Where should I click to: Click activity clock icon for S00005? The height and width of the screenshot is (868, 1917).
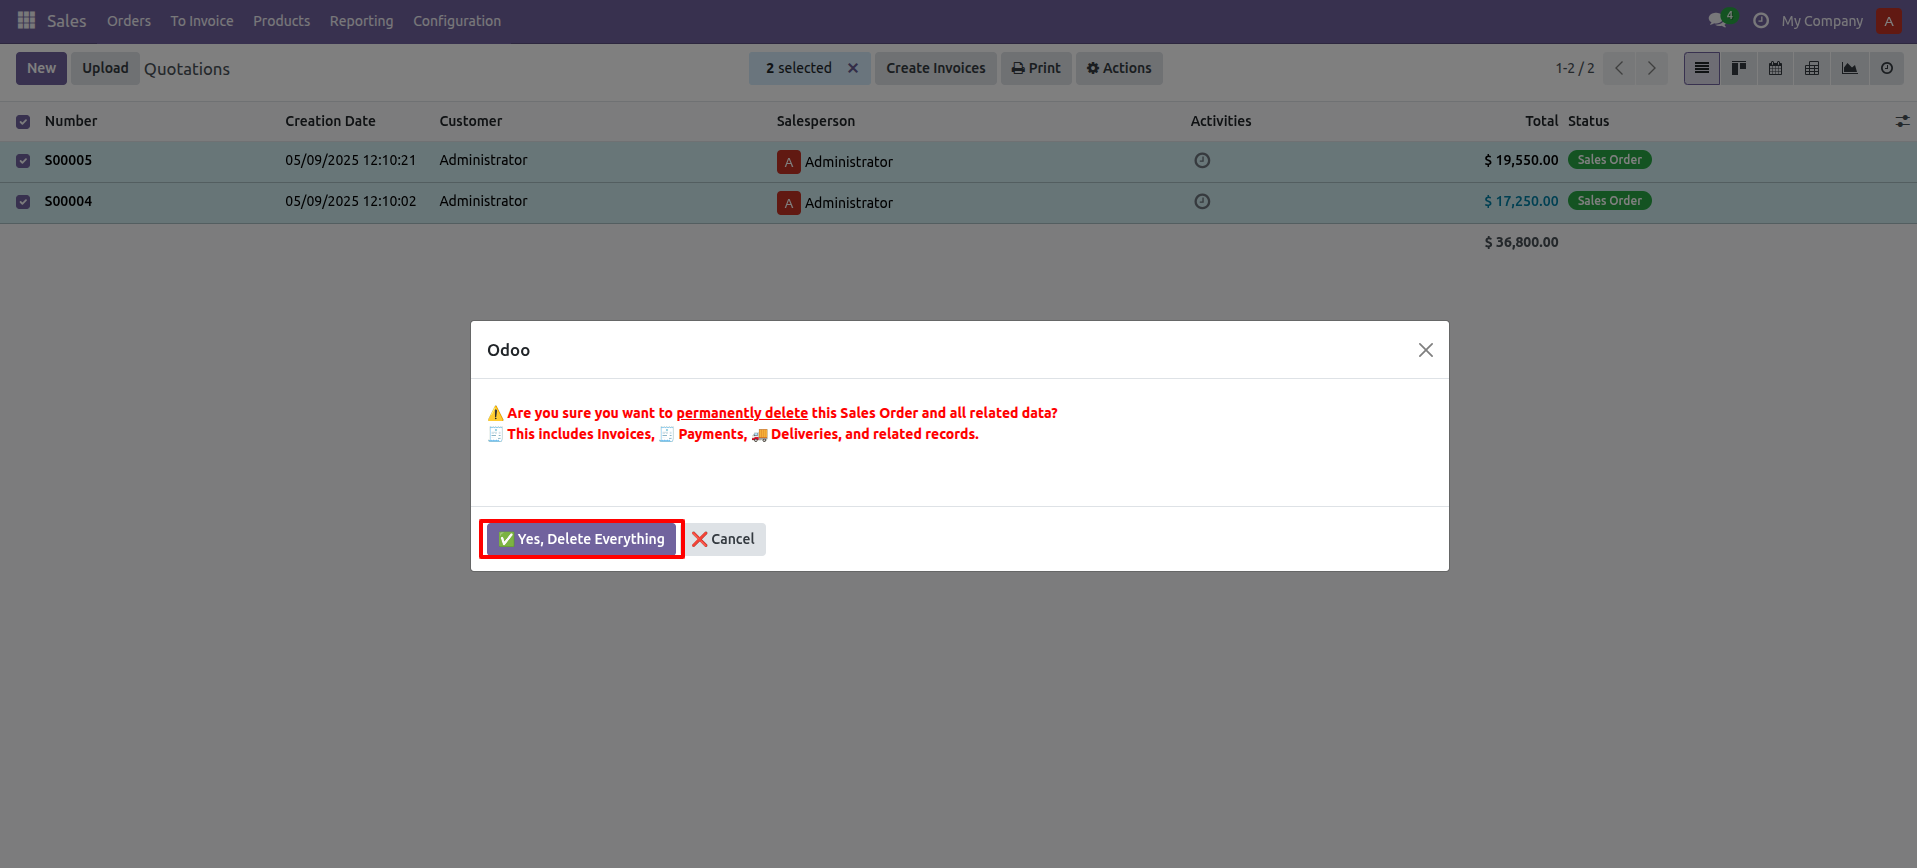(x=1202, y=160)
